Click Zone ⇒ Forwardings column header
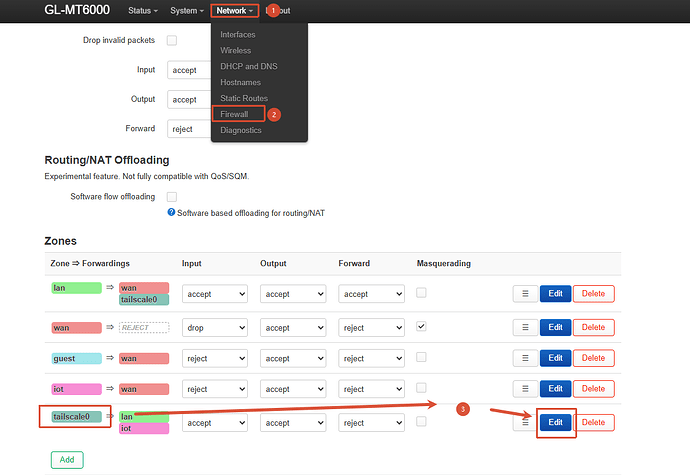This screenshot has height=475, width=690. tap(90, 263)
